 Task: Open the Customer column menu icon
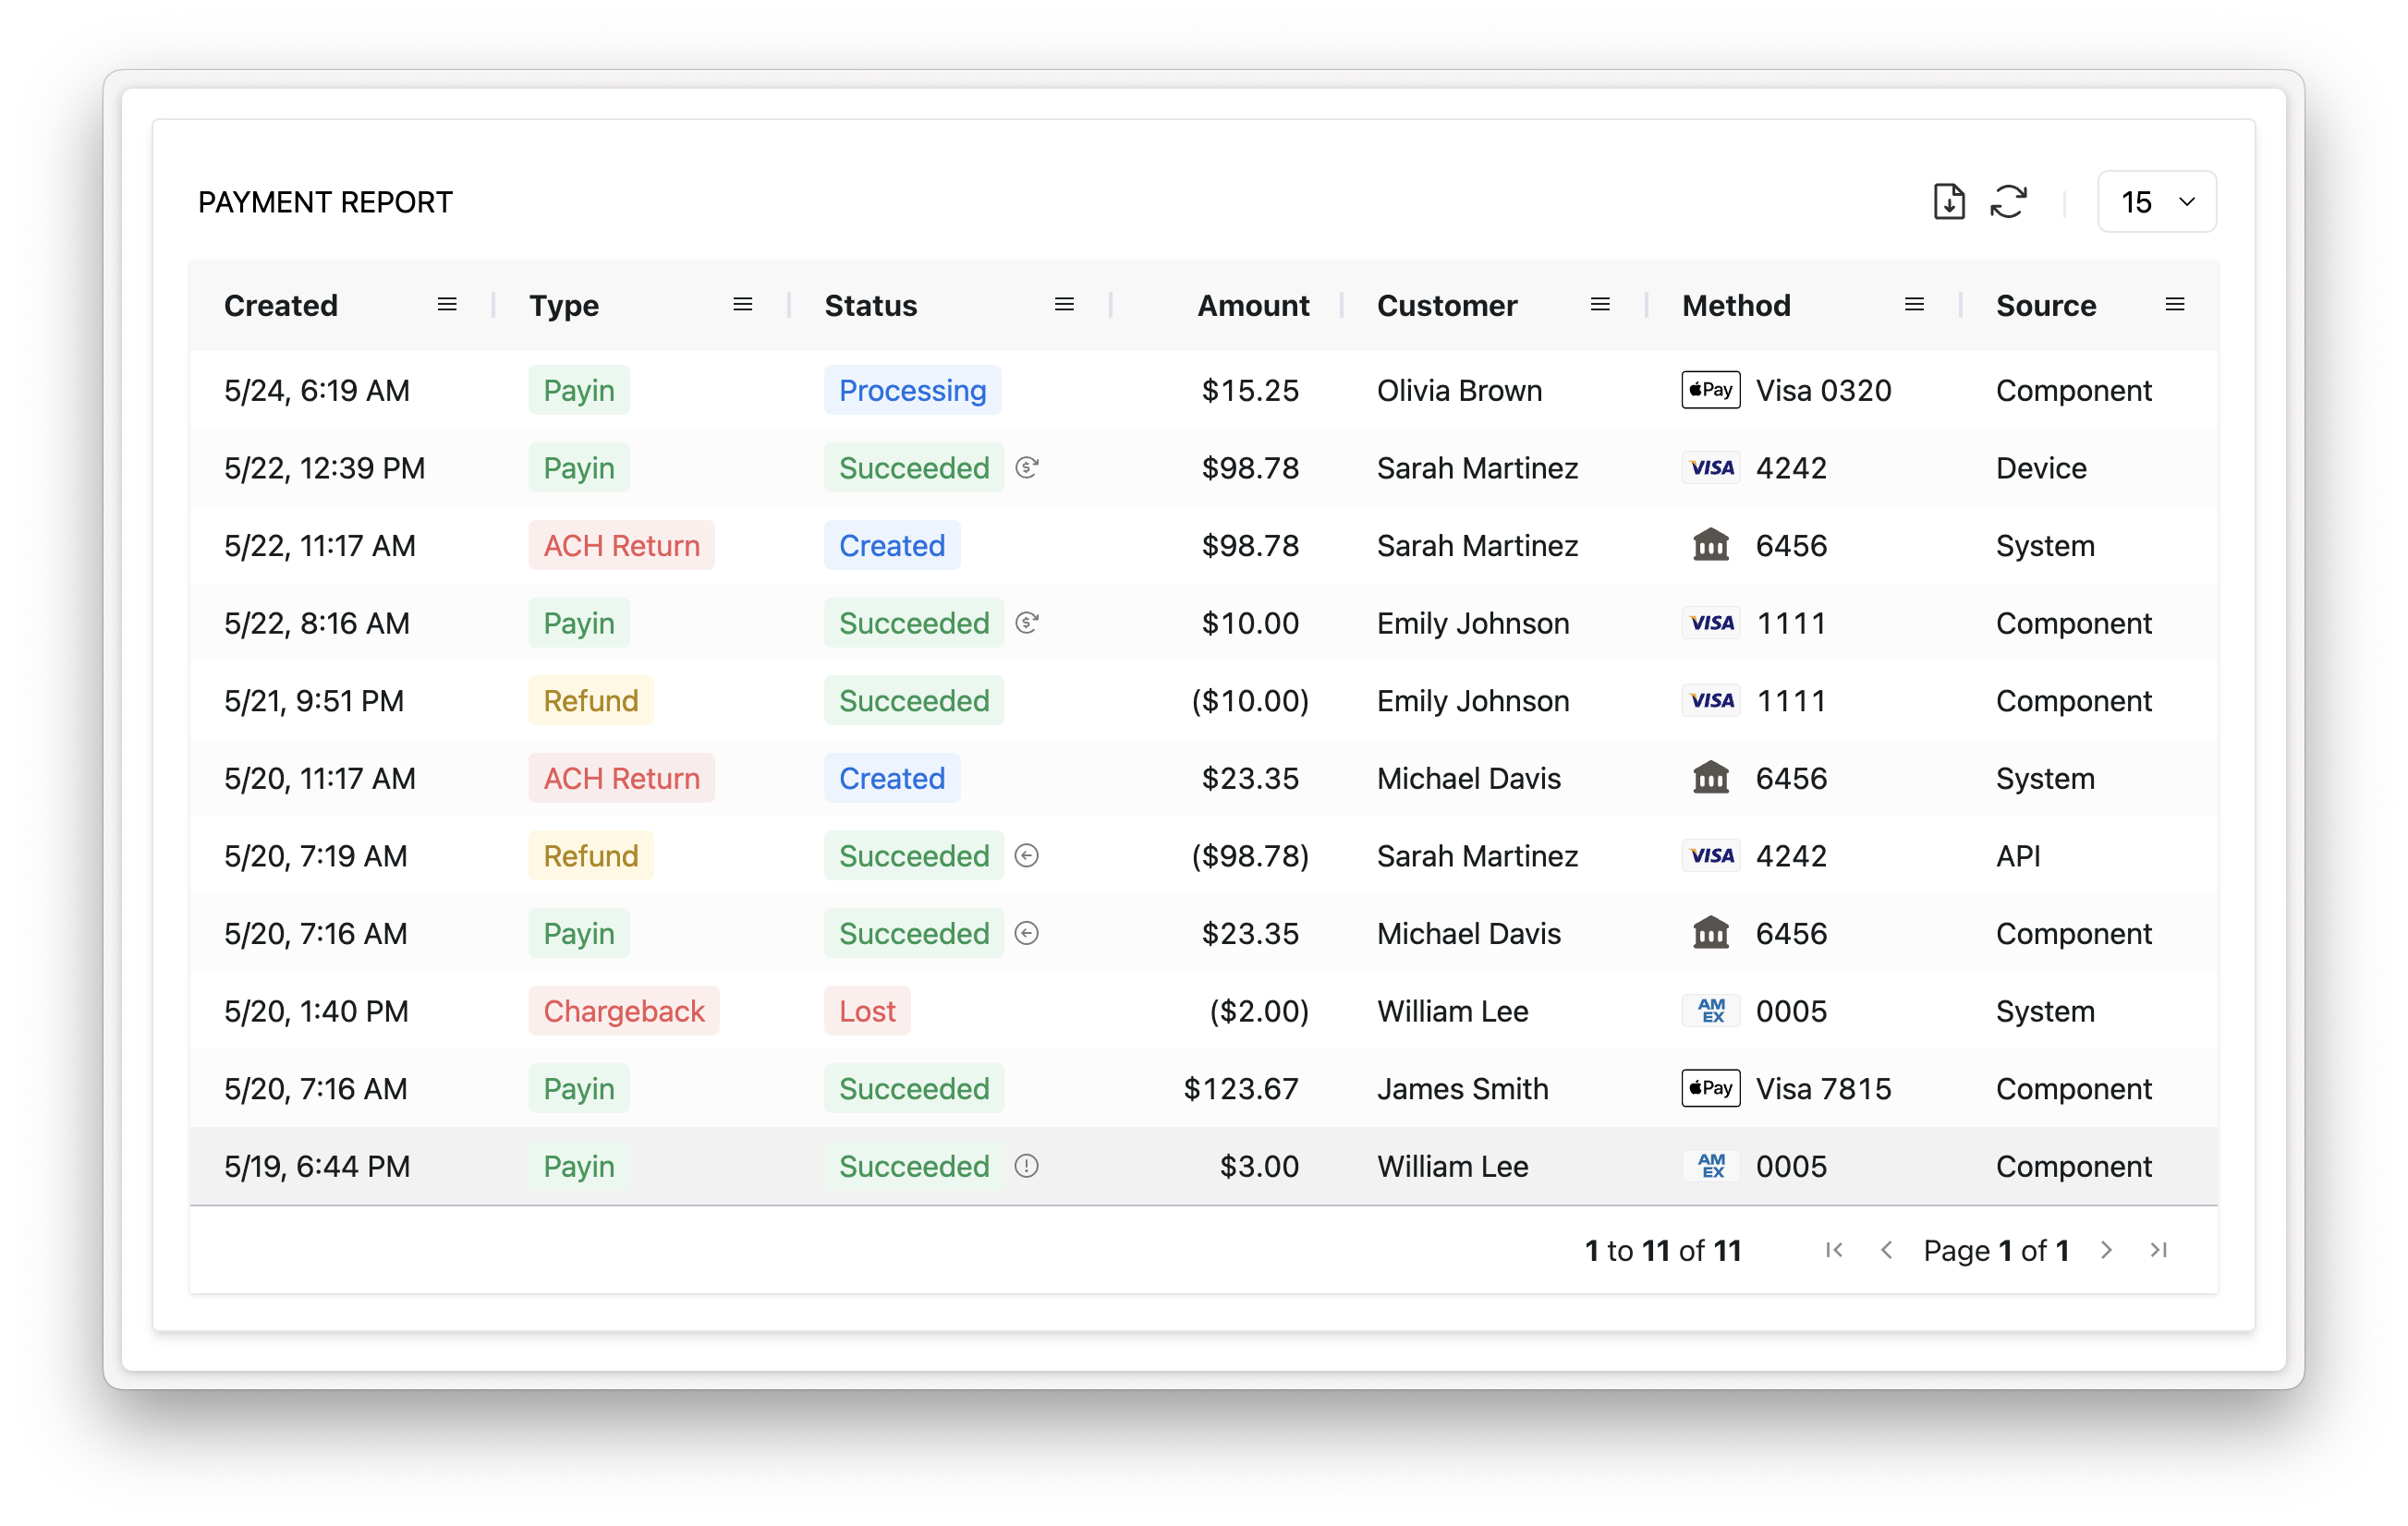click(1600, 305)
